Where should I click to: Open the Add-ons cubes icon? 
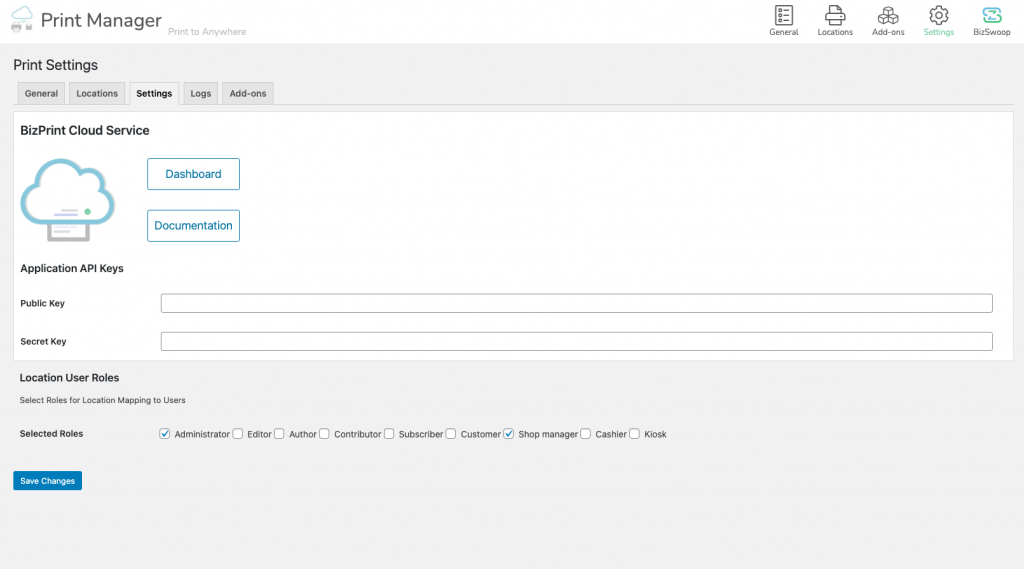pyautogui.click(x=887, y=16)
